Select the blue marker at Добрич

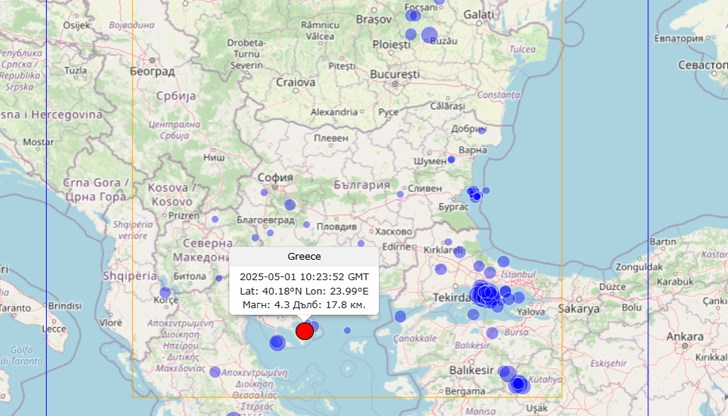tap(482, 130)
